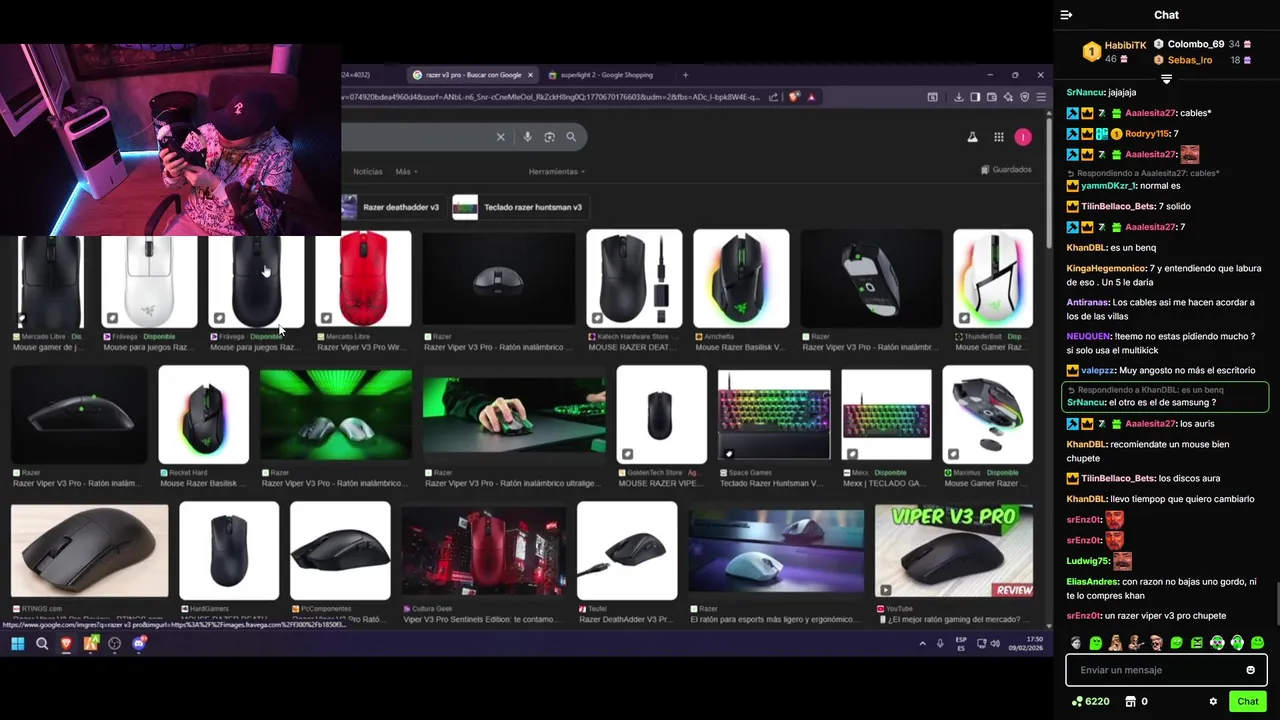Viewport: 1280px width, 720px height.
Task: Open the Maximus Mouse Gamer Razer image
Action: pyautogui.click(x=987, y=415)
